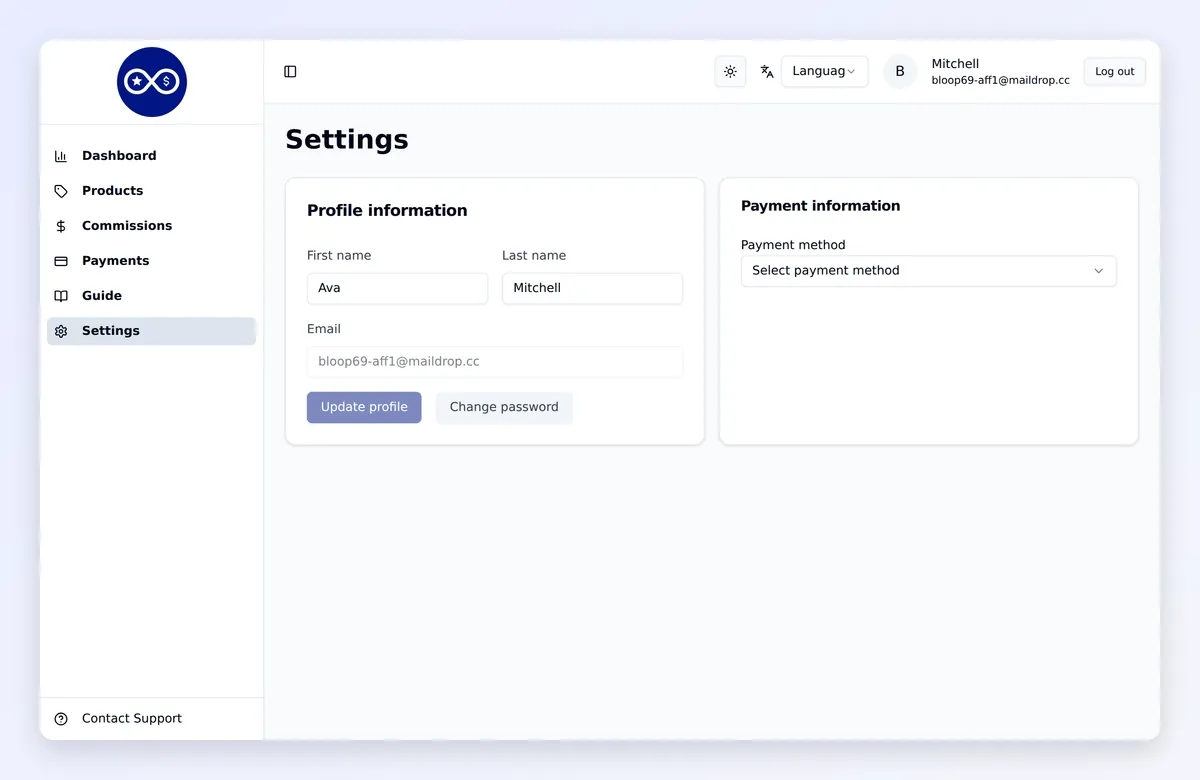Viewport: 1200px width, 780px height.
Task: Select Settings in the sidebar
Action: (x=151, y=331)
